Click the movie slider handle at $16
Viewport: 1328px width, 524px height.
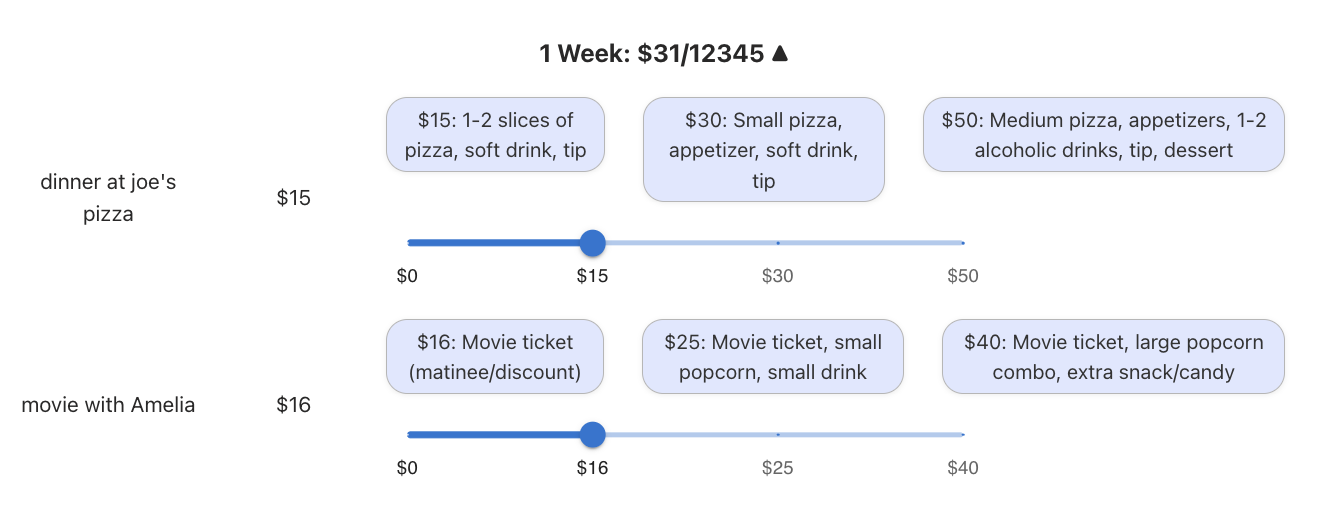(593, 435)
